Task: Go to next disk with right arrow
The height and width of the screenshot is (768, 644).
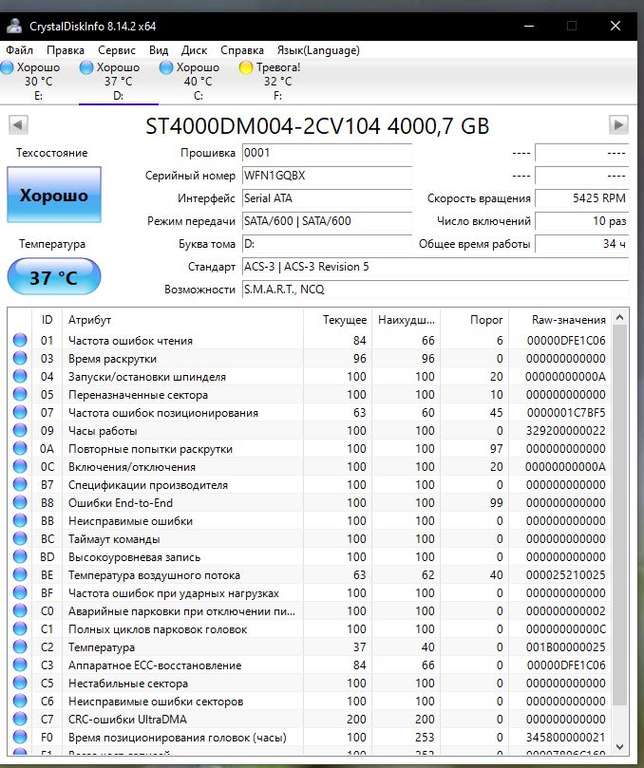Action: pyautogui.click(x=619, y=124)
